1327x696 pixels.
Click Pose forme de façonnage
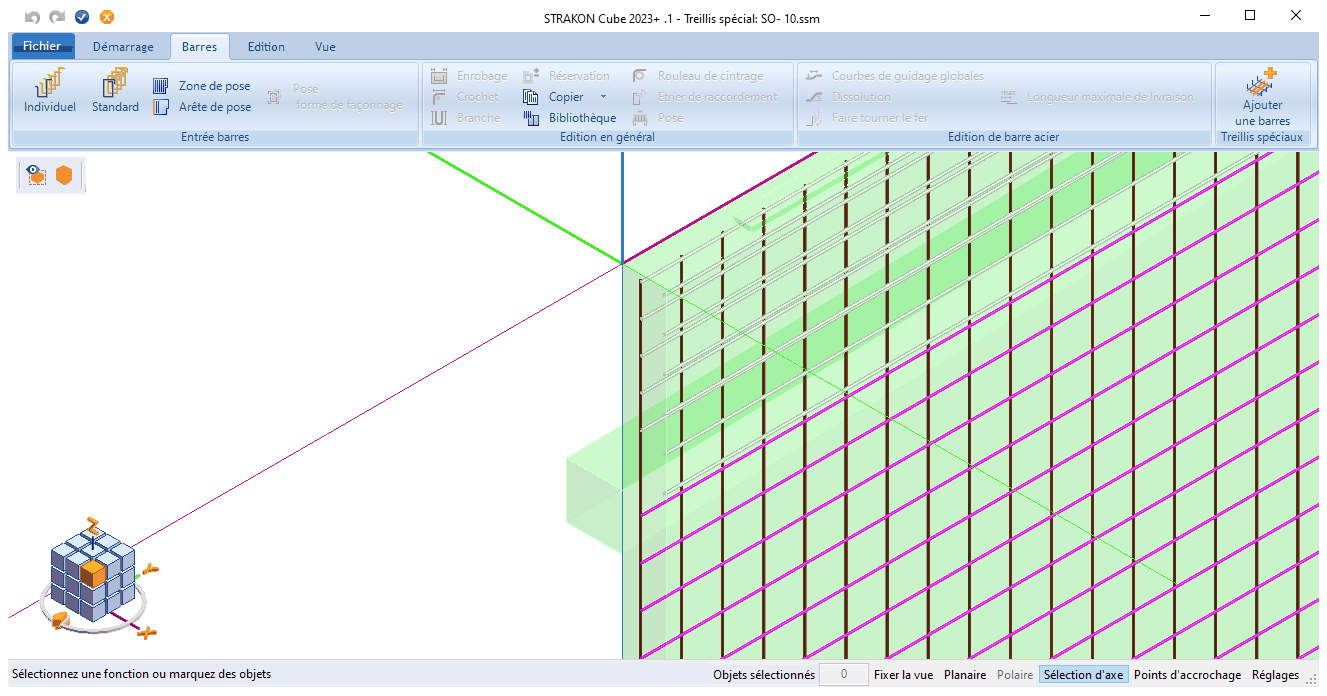coord(335,97)
